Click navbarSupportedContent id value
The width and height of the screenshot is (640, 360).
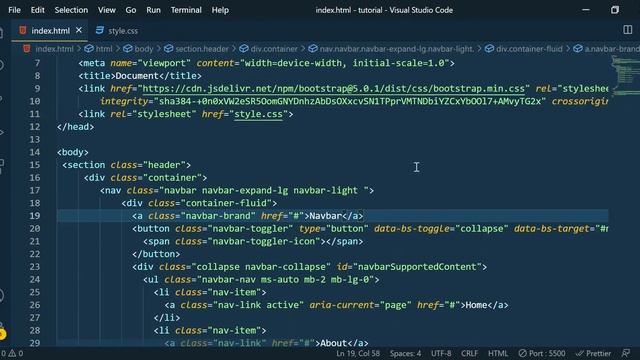click(x=417, y=267)
